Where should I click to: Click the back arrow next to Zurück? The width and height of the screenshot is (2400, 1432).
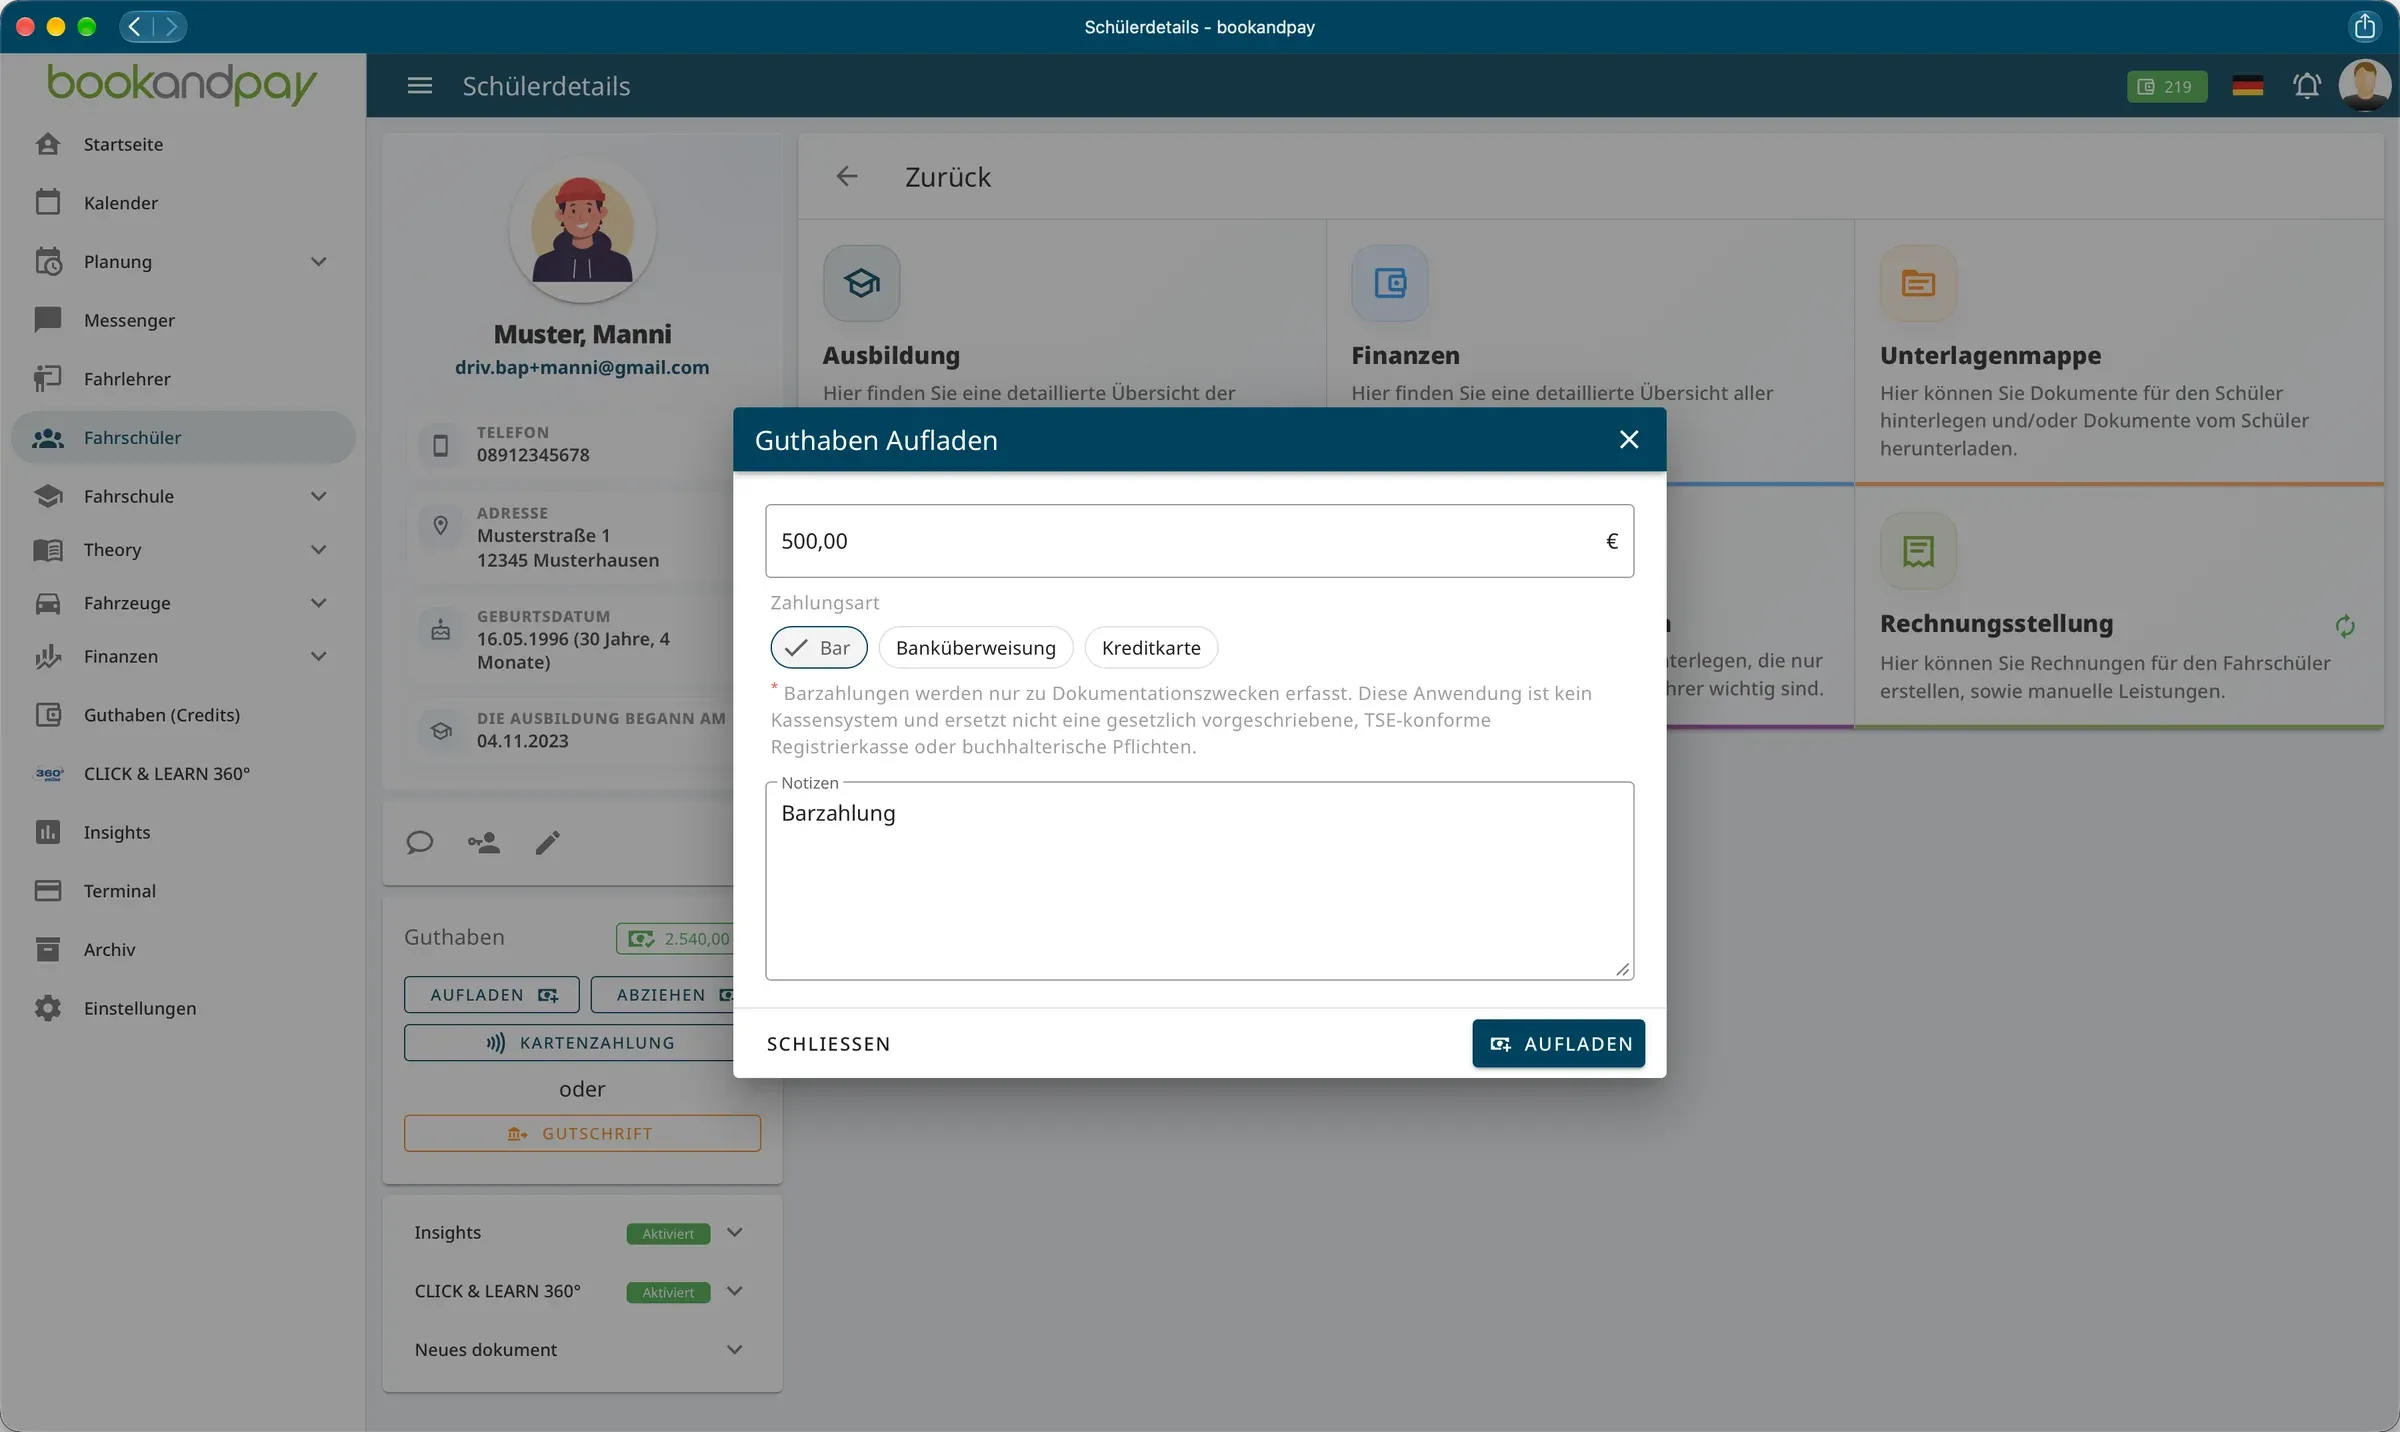[x=847, y=177]
